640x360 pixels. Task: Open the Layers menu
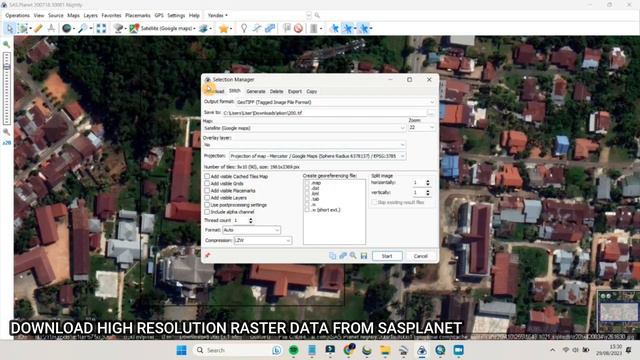91,16
